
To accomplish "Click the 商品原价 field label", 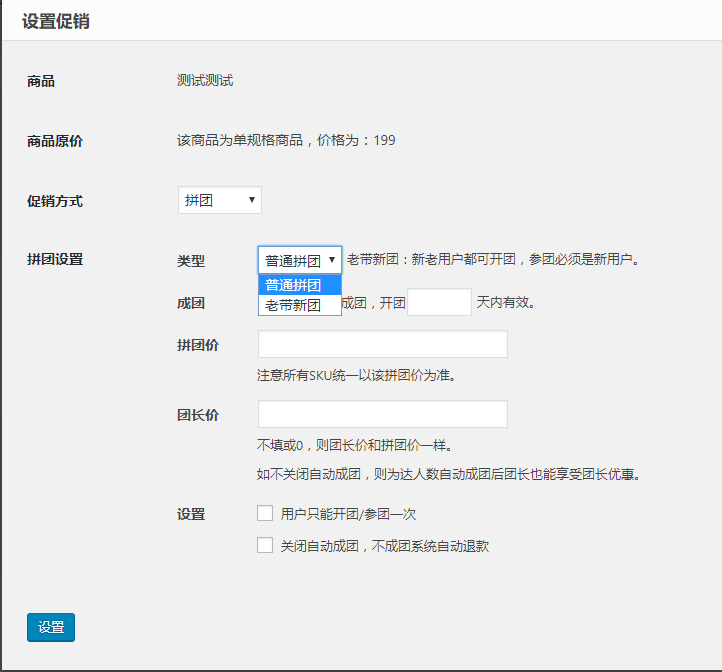I will pyautogui.click(x=55, y=141).
